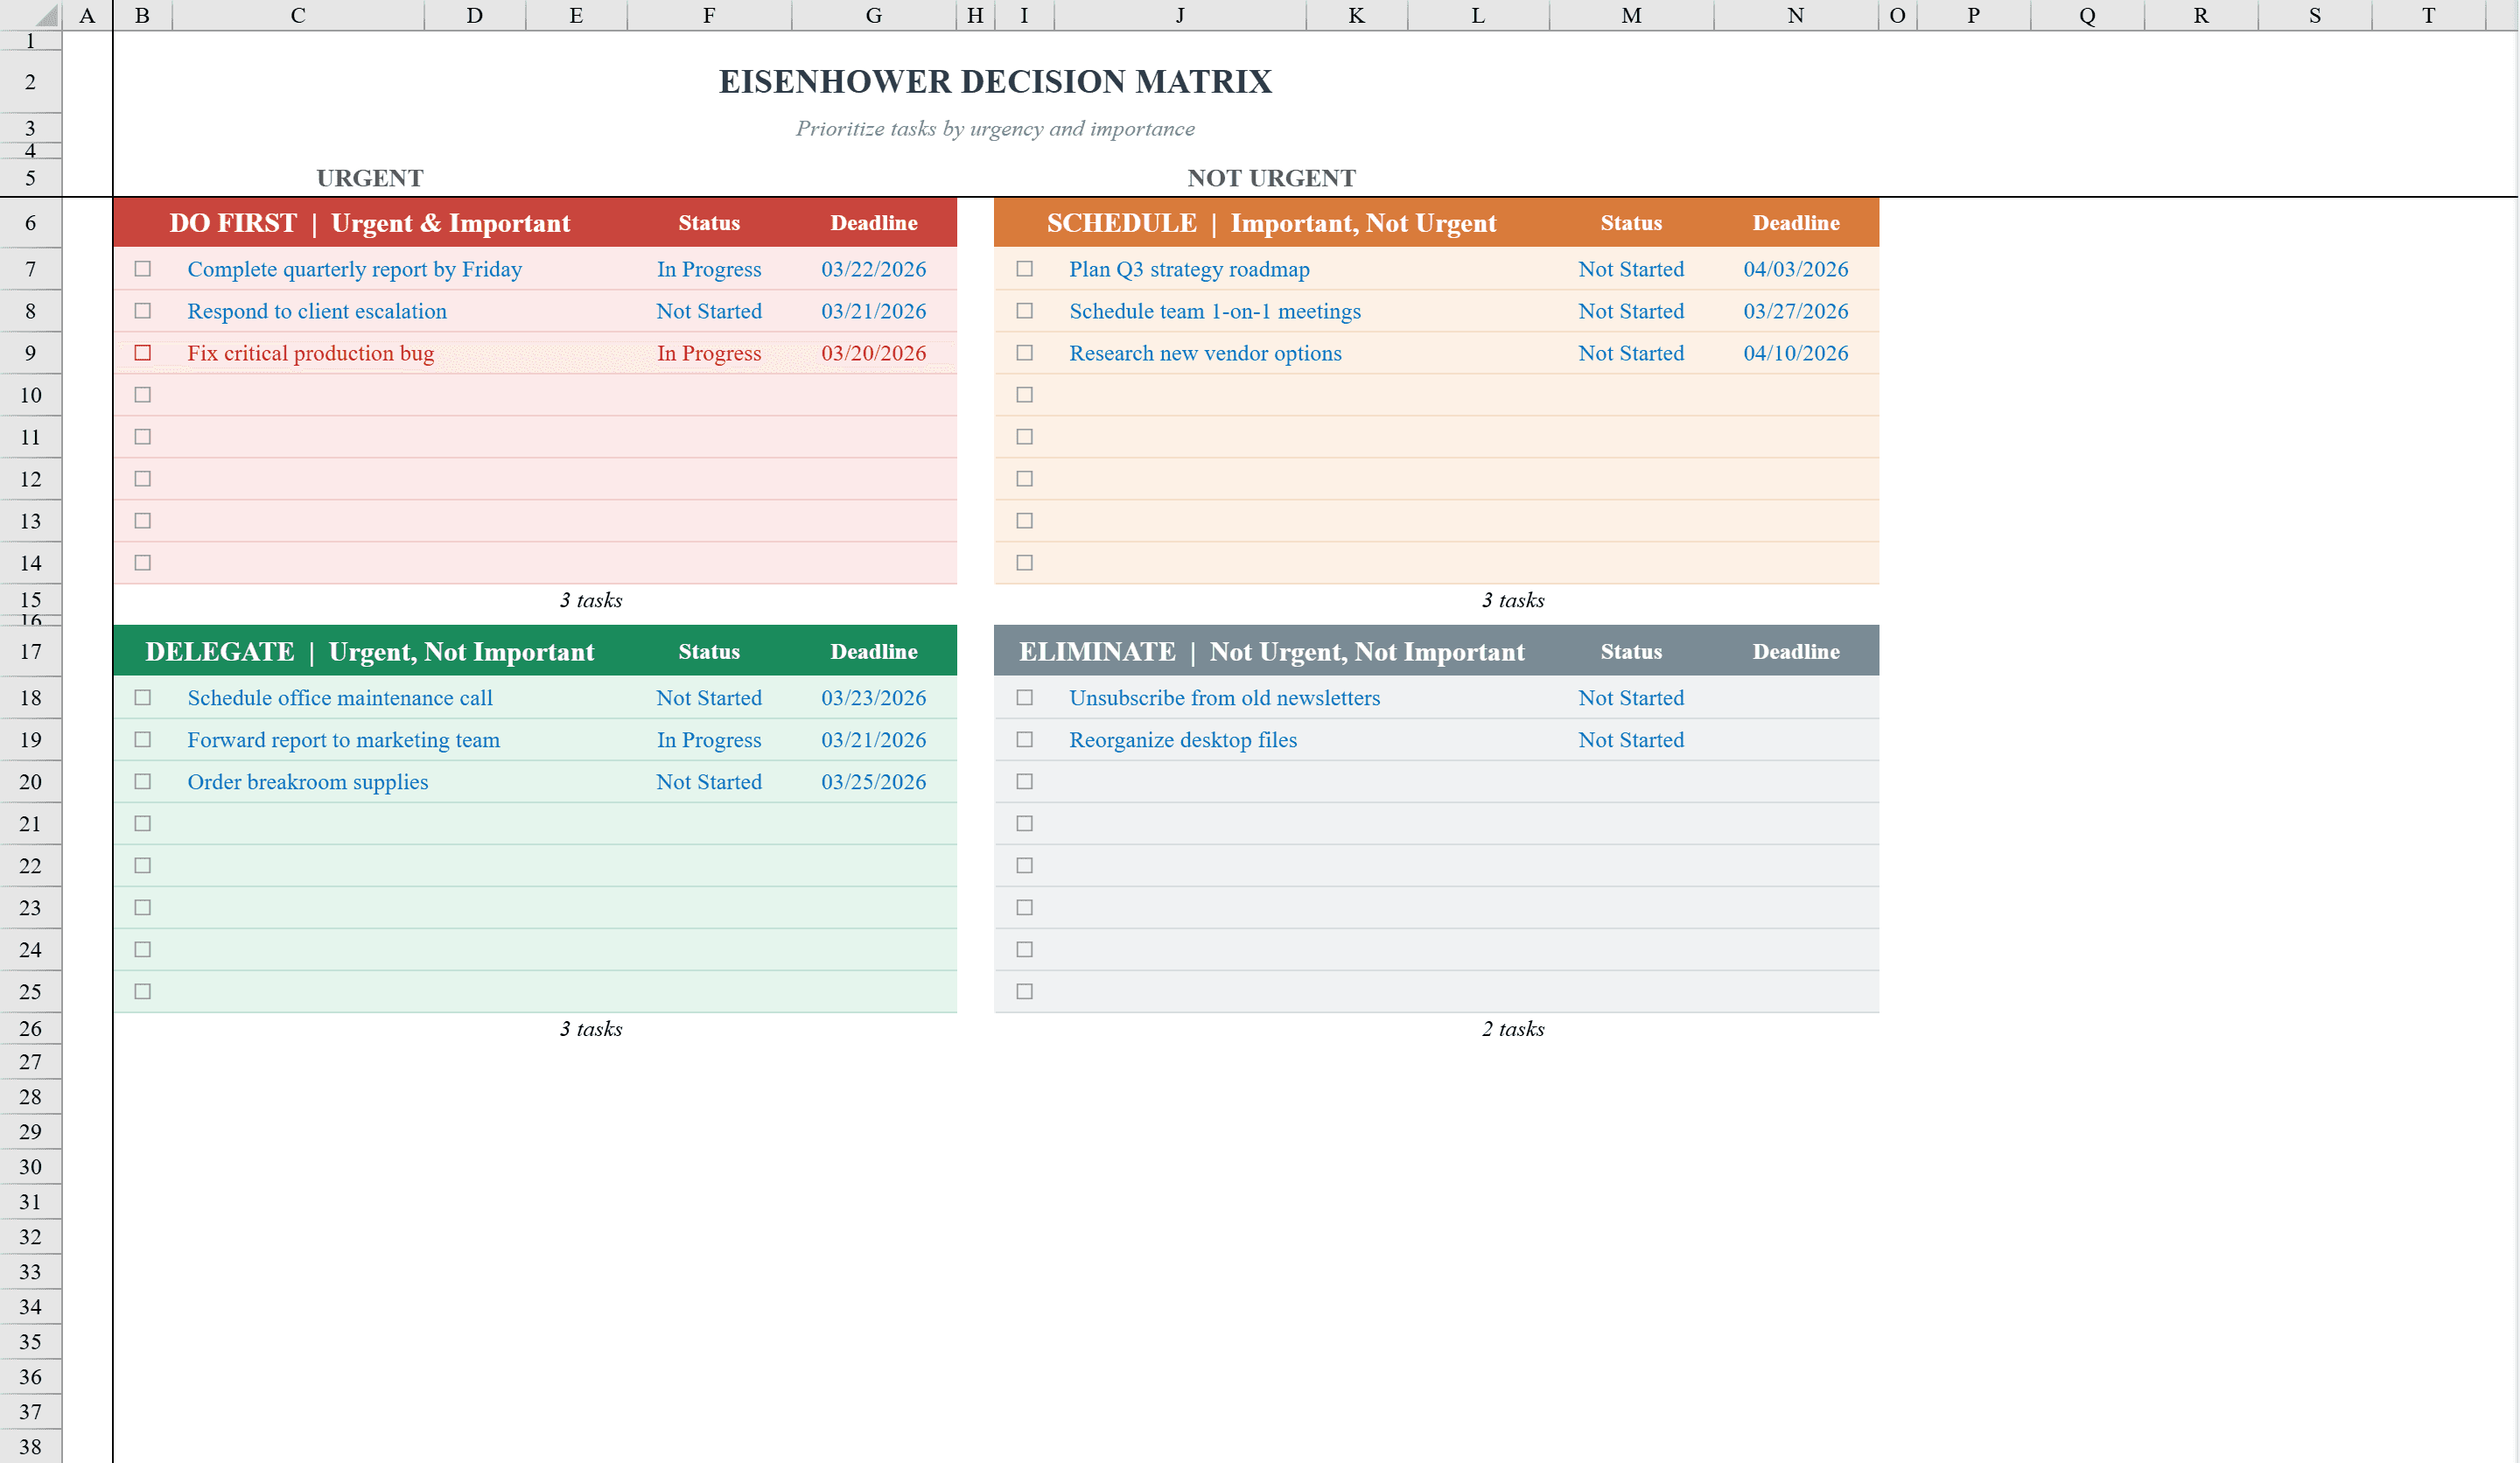Open the Forward report to marketing team task

click(x=344, y=739)
